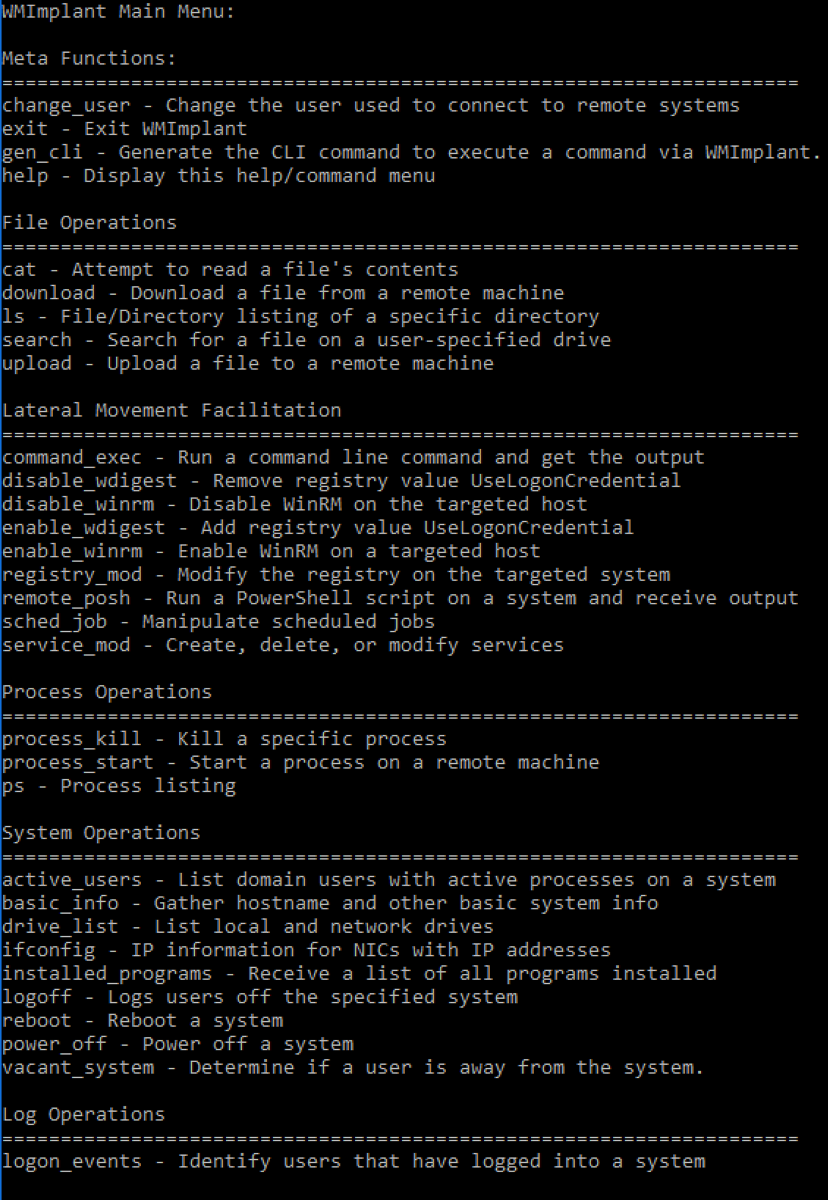
Task: Click the help menu command text
Action: pos(219,176)
